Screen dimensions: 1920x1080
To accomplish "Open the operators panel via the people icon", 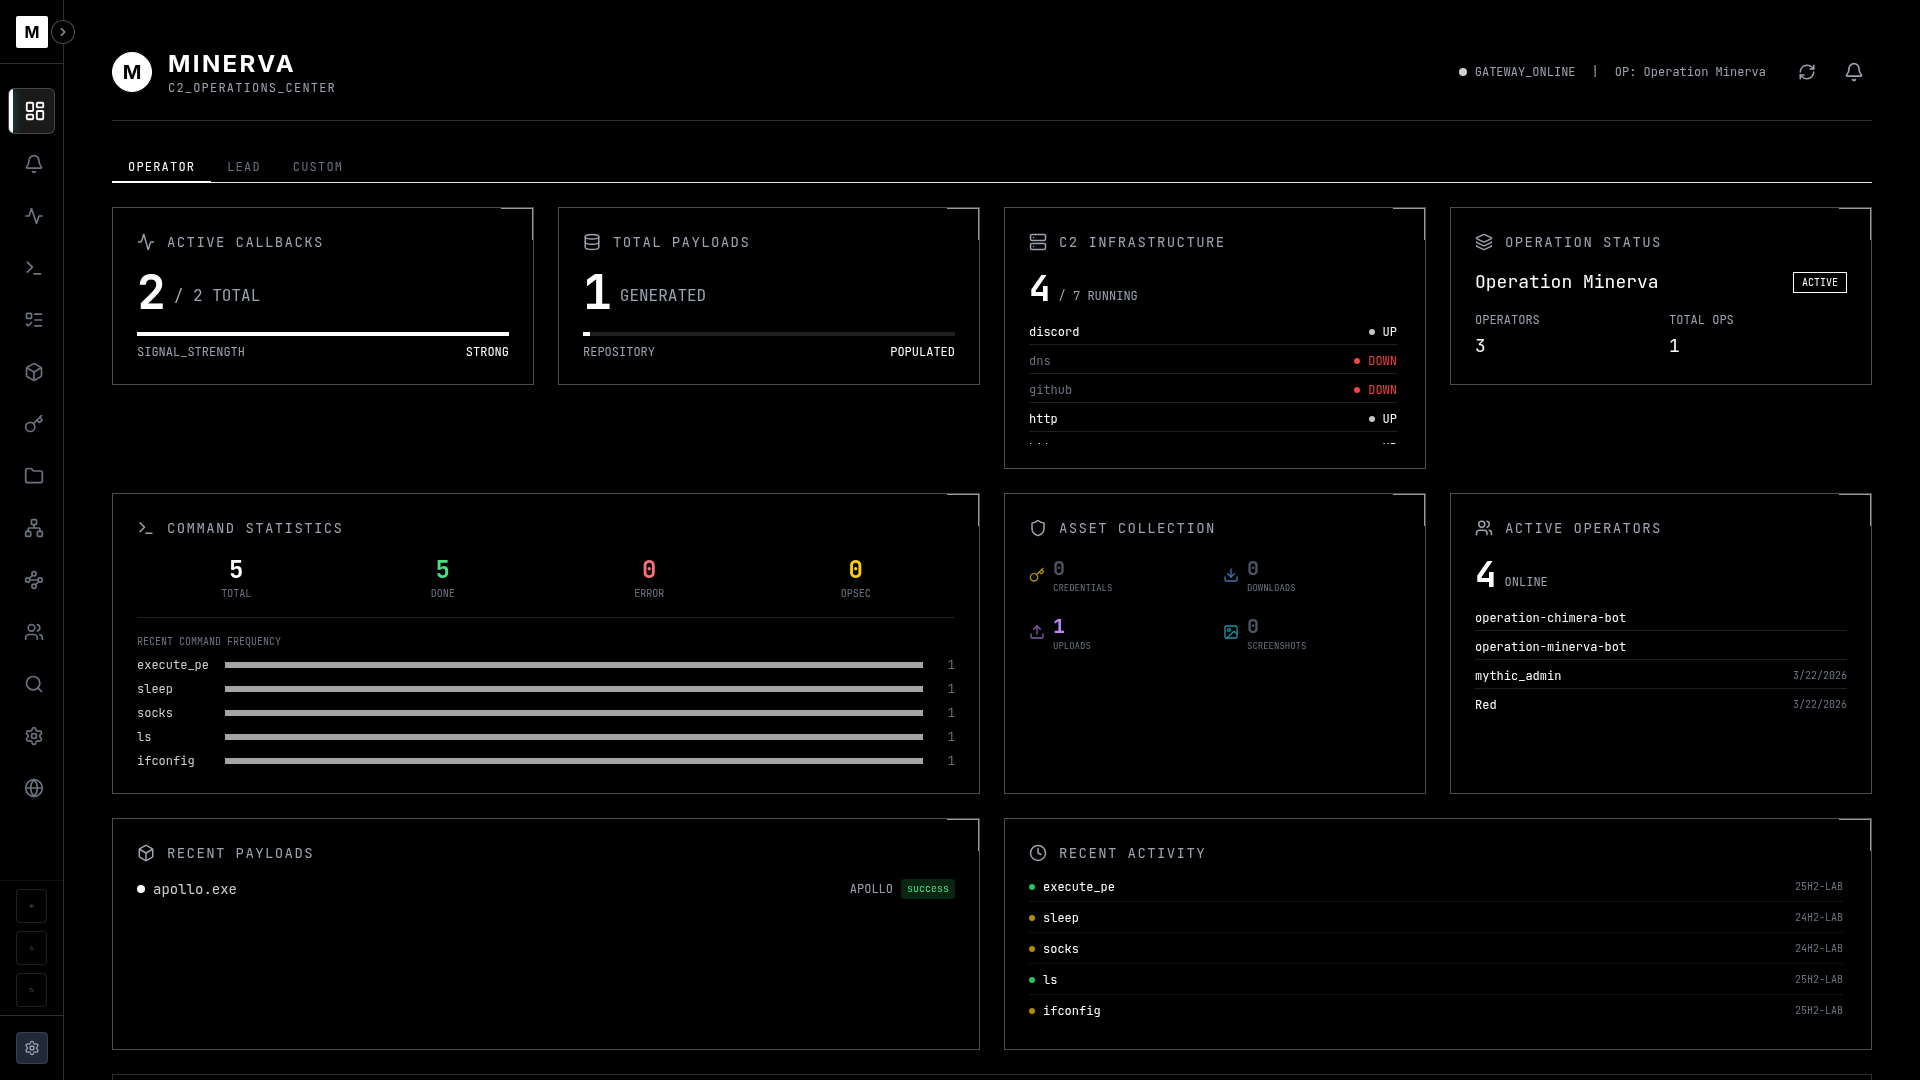I will click(x=33, y=632).
